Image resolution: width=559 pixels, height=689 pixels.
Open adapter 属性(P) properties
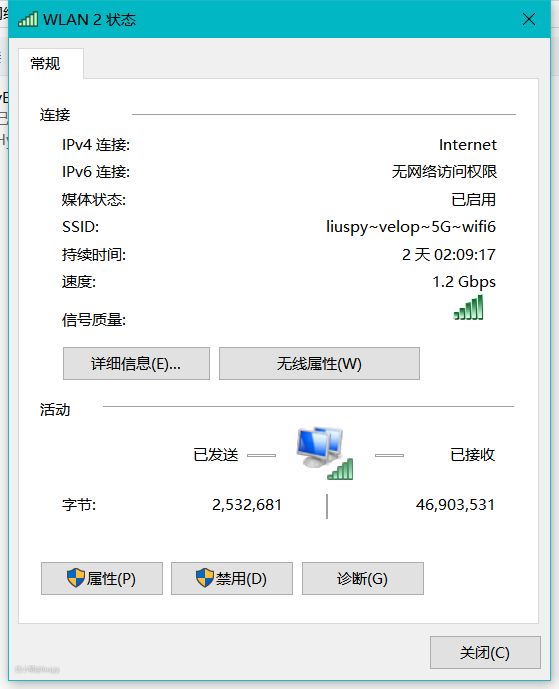[102, 578]
